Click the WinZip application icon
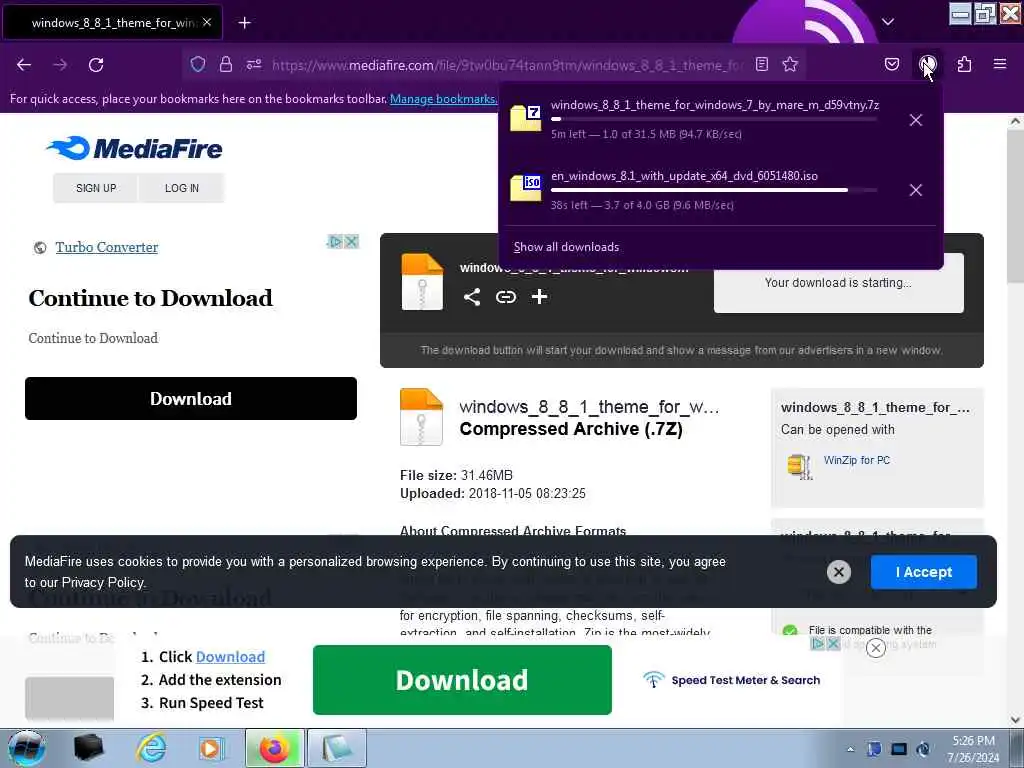 pos(800,466)
